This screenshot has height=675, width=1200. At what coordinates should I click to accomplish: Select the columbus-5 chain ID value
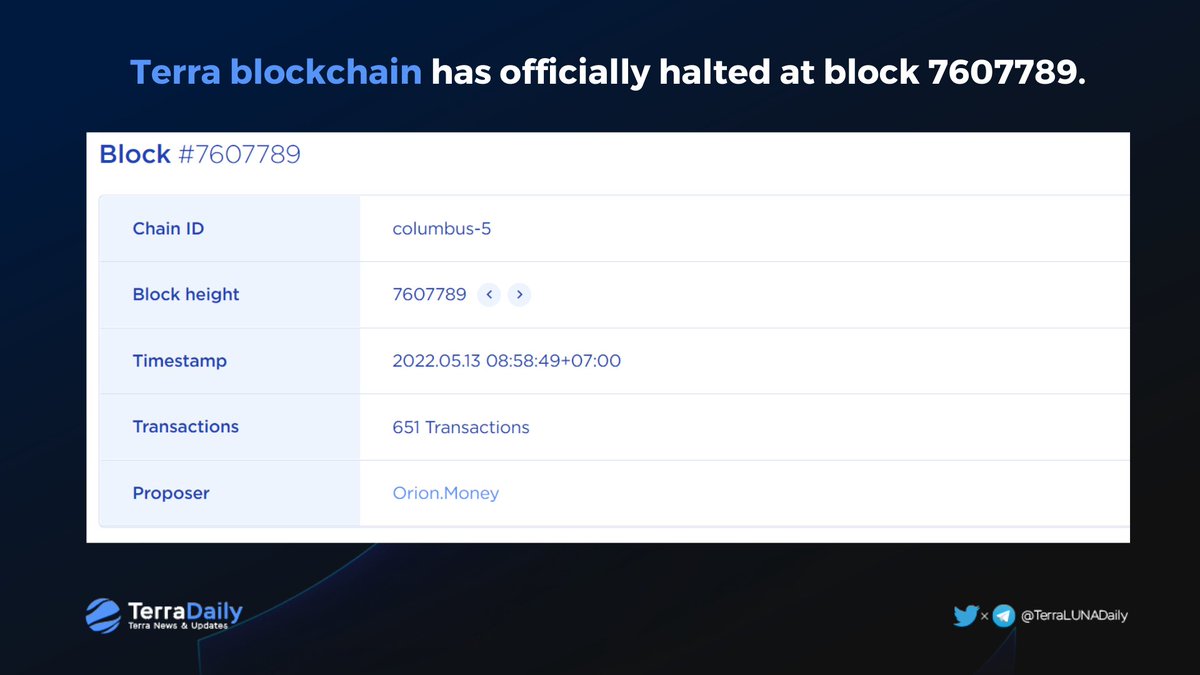pos(442,229)
